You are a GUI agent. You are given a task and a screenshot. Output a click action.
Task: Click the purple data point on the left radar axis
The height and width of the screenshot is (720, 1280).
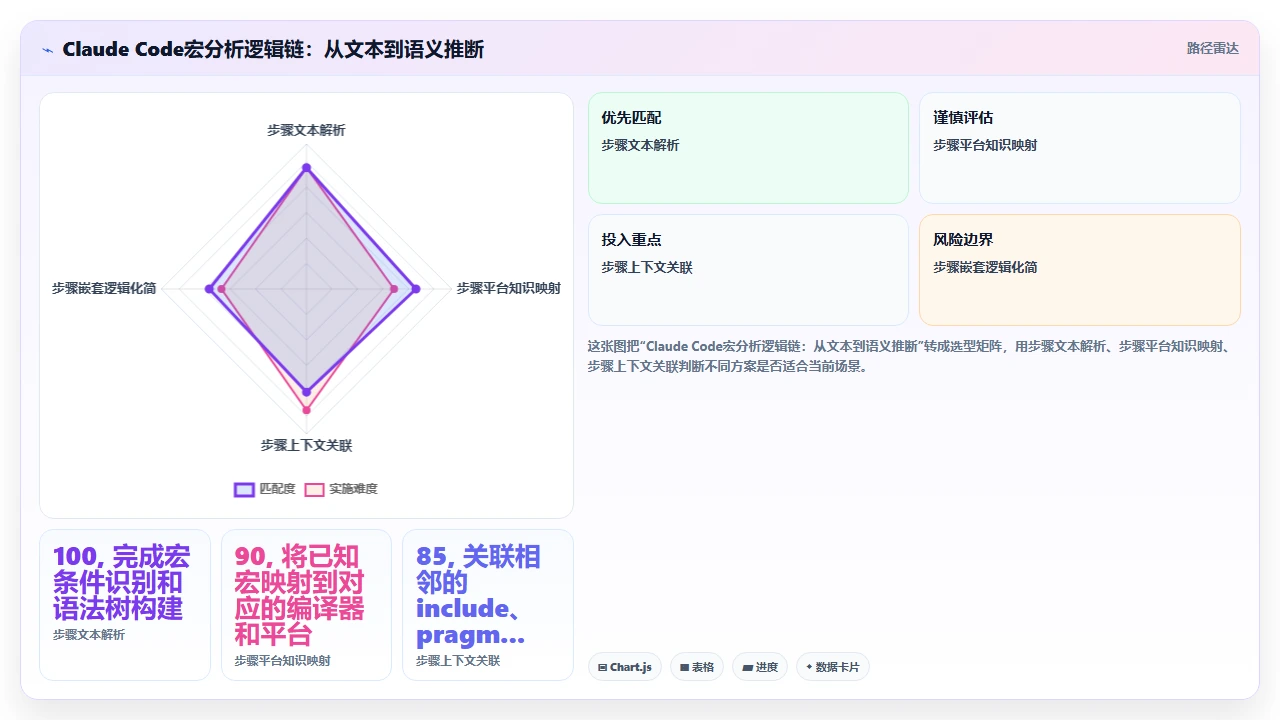click(x=209, y=289)
